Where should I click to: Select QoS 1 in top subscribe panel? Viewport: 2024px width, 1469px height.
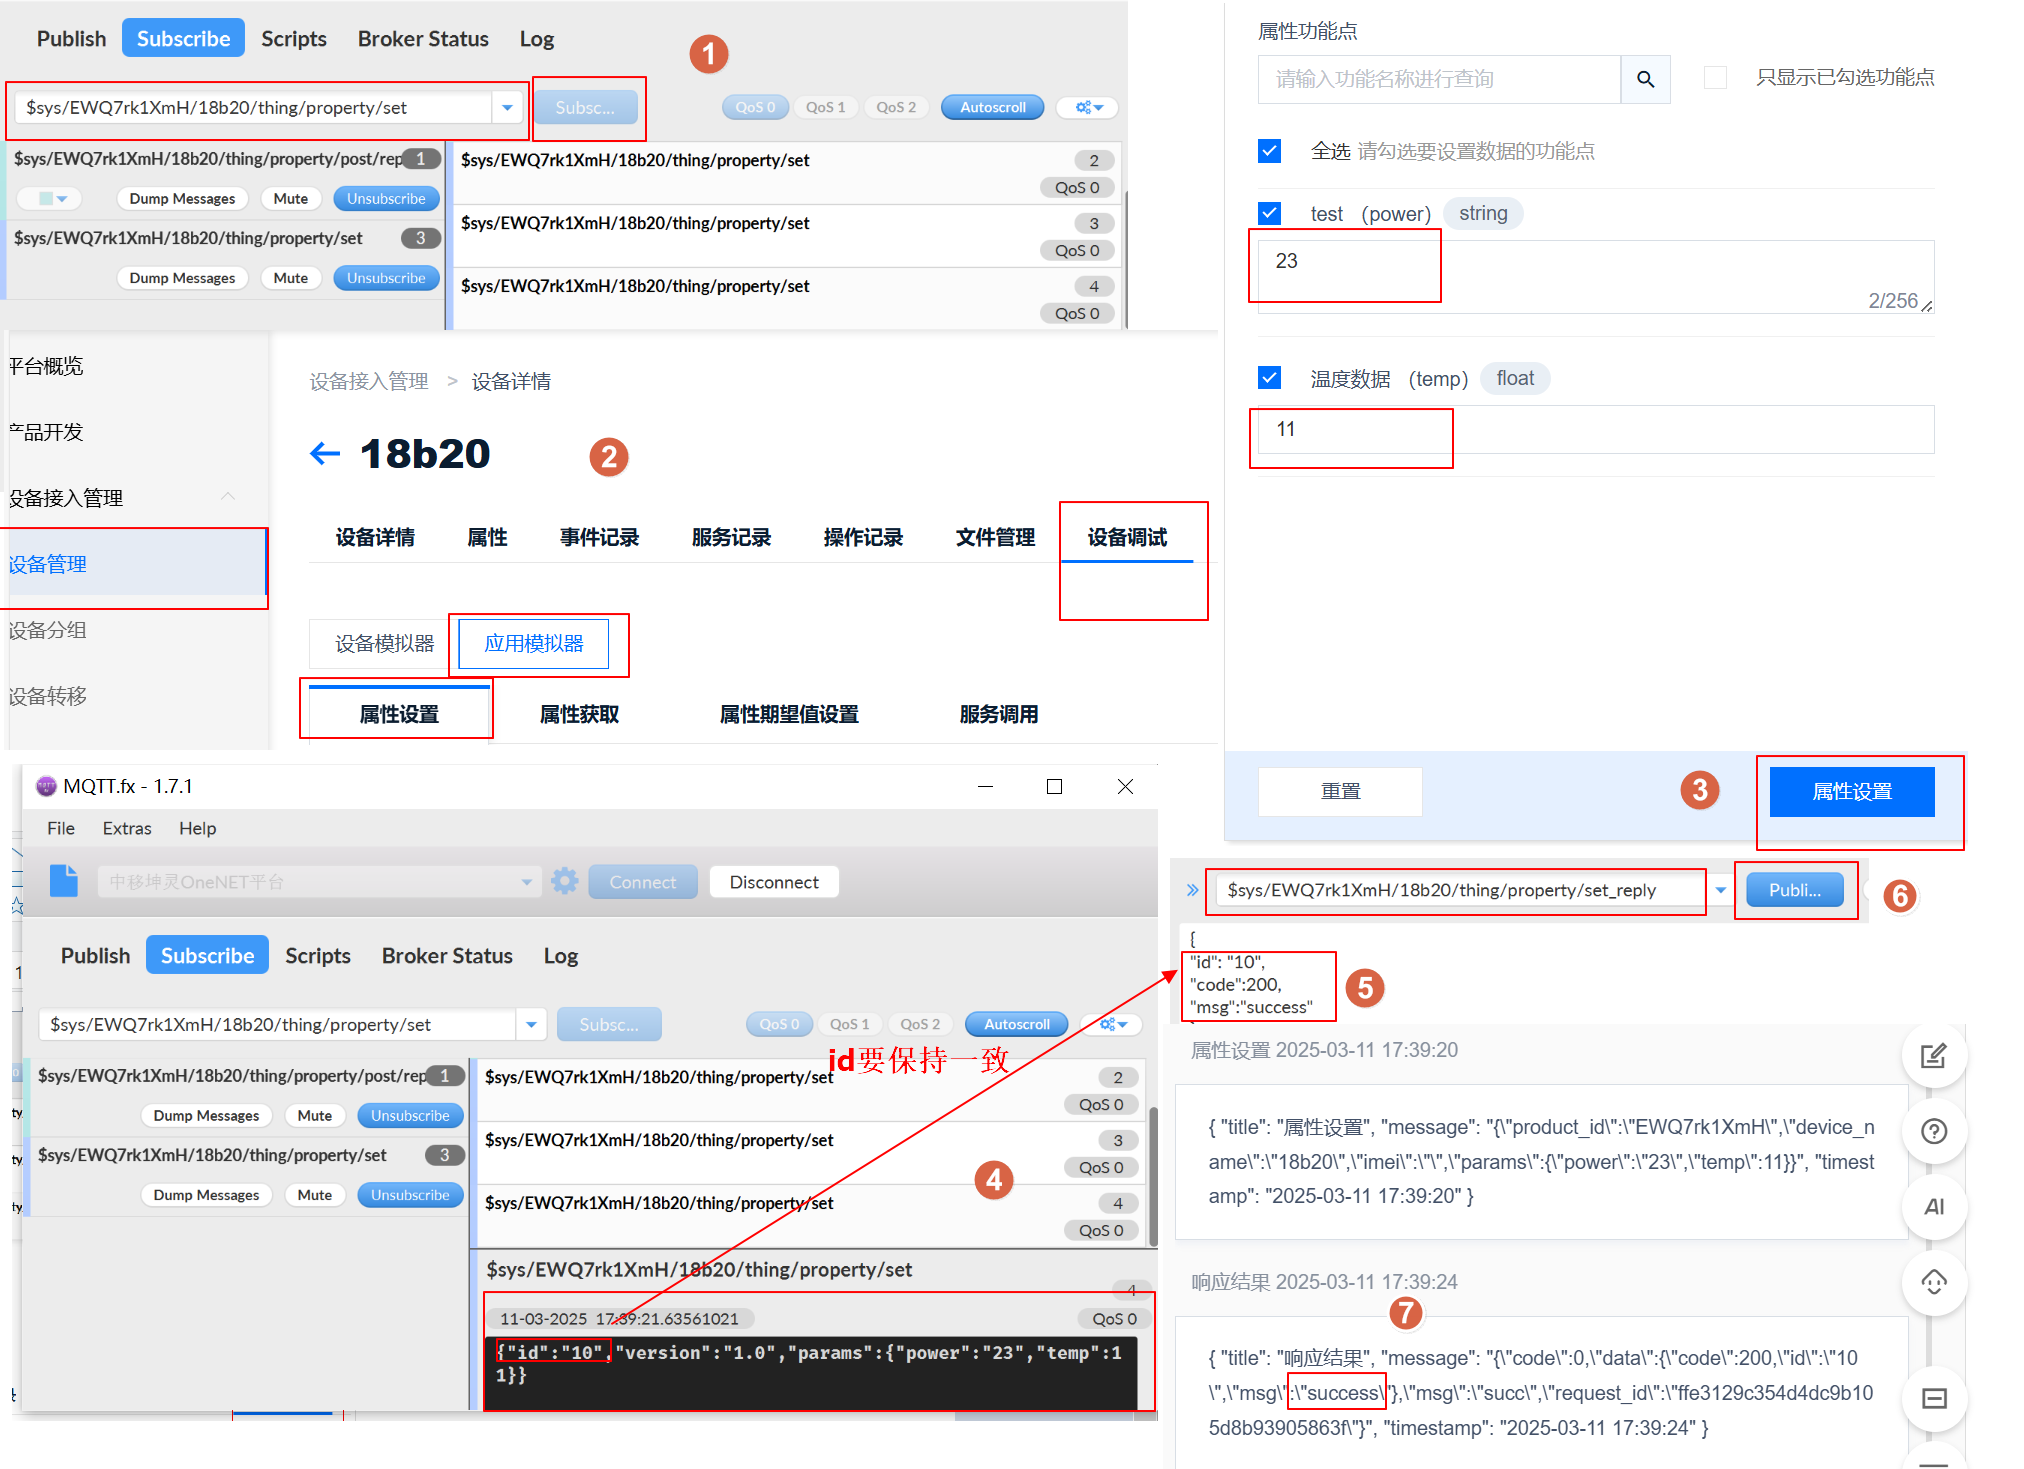click(825, 107)
